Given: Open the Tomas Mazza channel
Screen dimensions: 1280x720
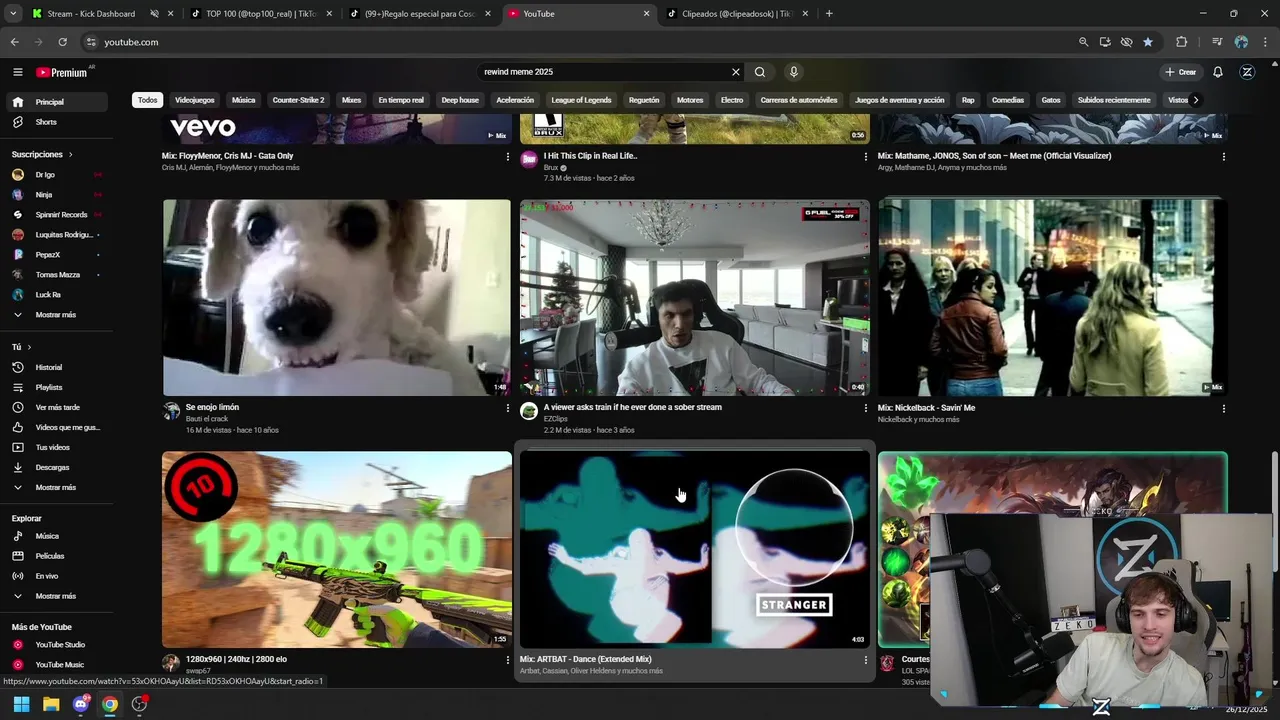Looking at the screenshot, I should coord(56,275).
